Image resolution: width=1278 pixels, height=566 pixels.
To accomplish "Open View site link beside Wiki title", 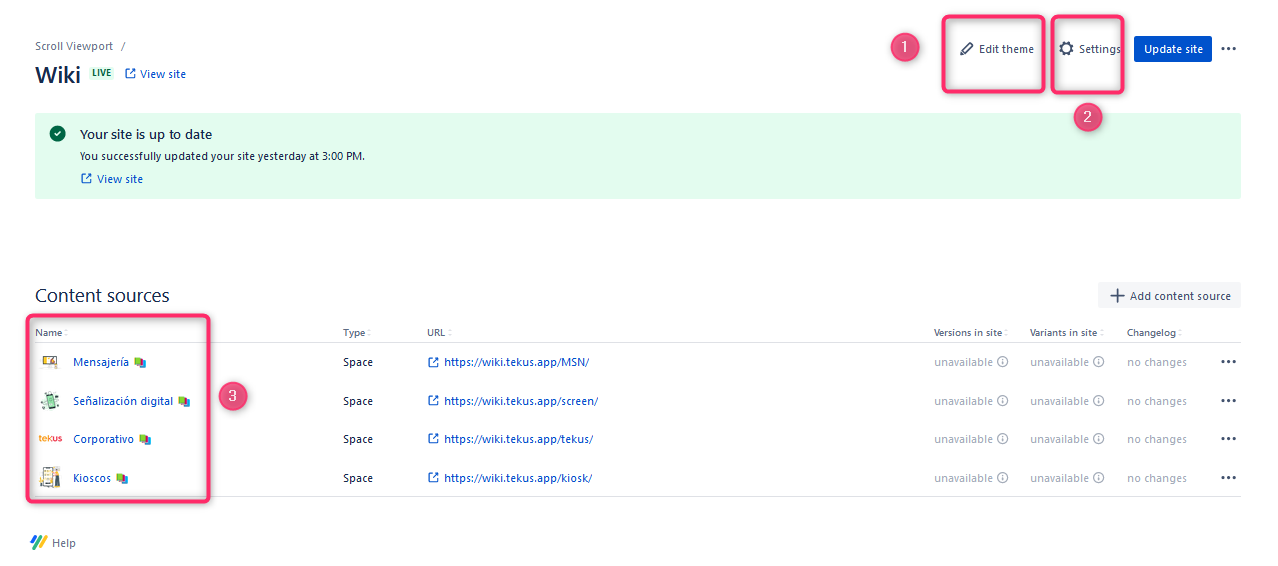I will coord(155,74).
